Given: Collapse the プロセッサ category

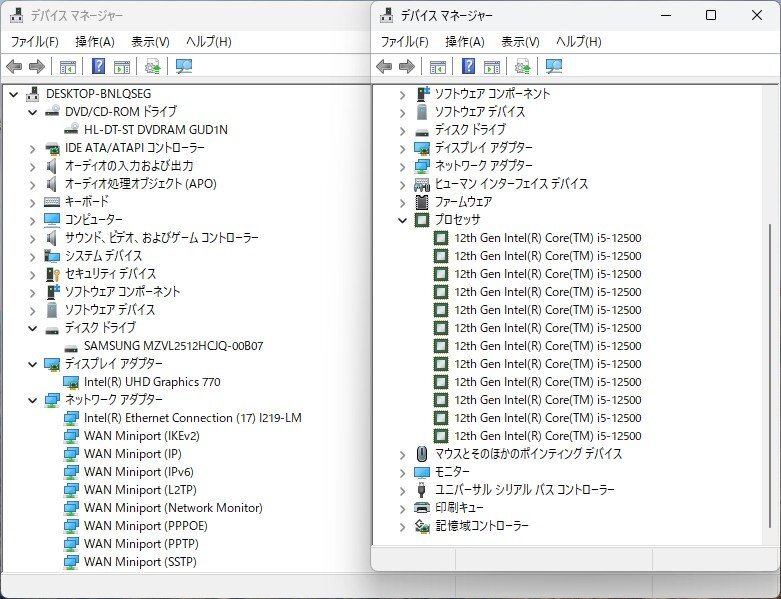Looking at the screenshot, I should coord(403,220).
